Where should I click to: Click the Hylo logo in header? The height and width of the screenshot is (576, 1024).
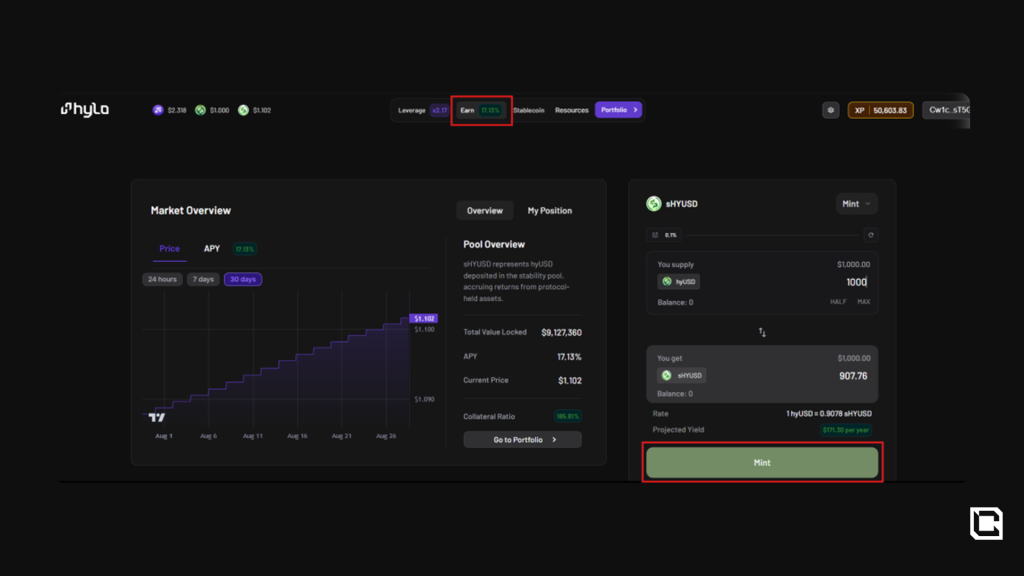coord(85,110)
